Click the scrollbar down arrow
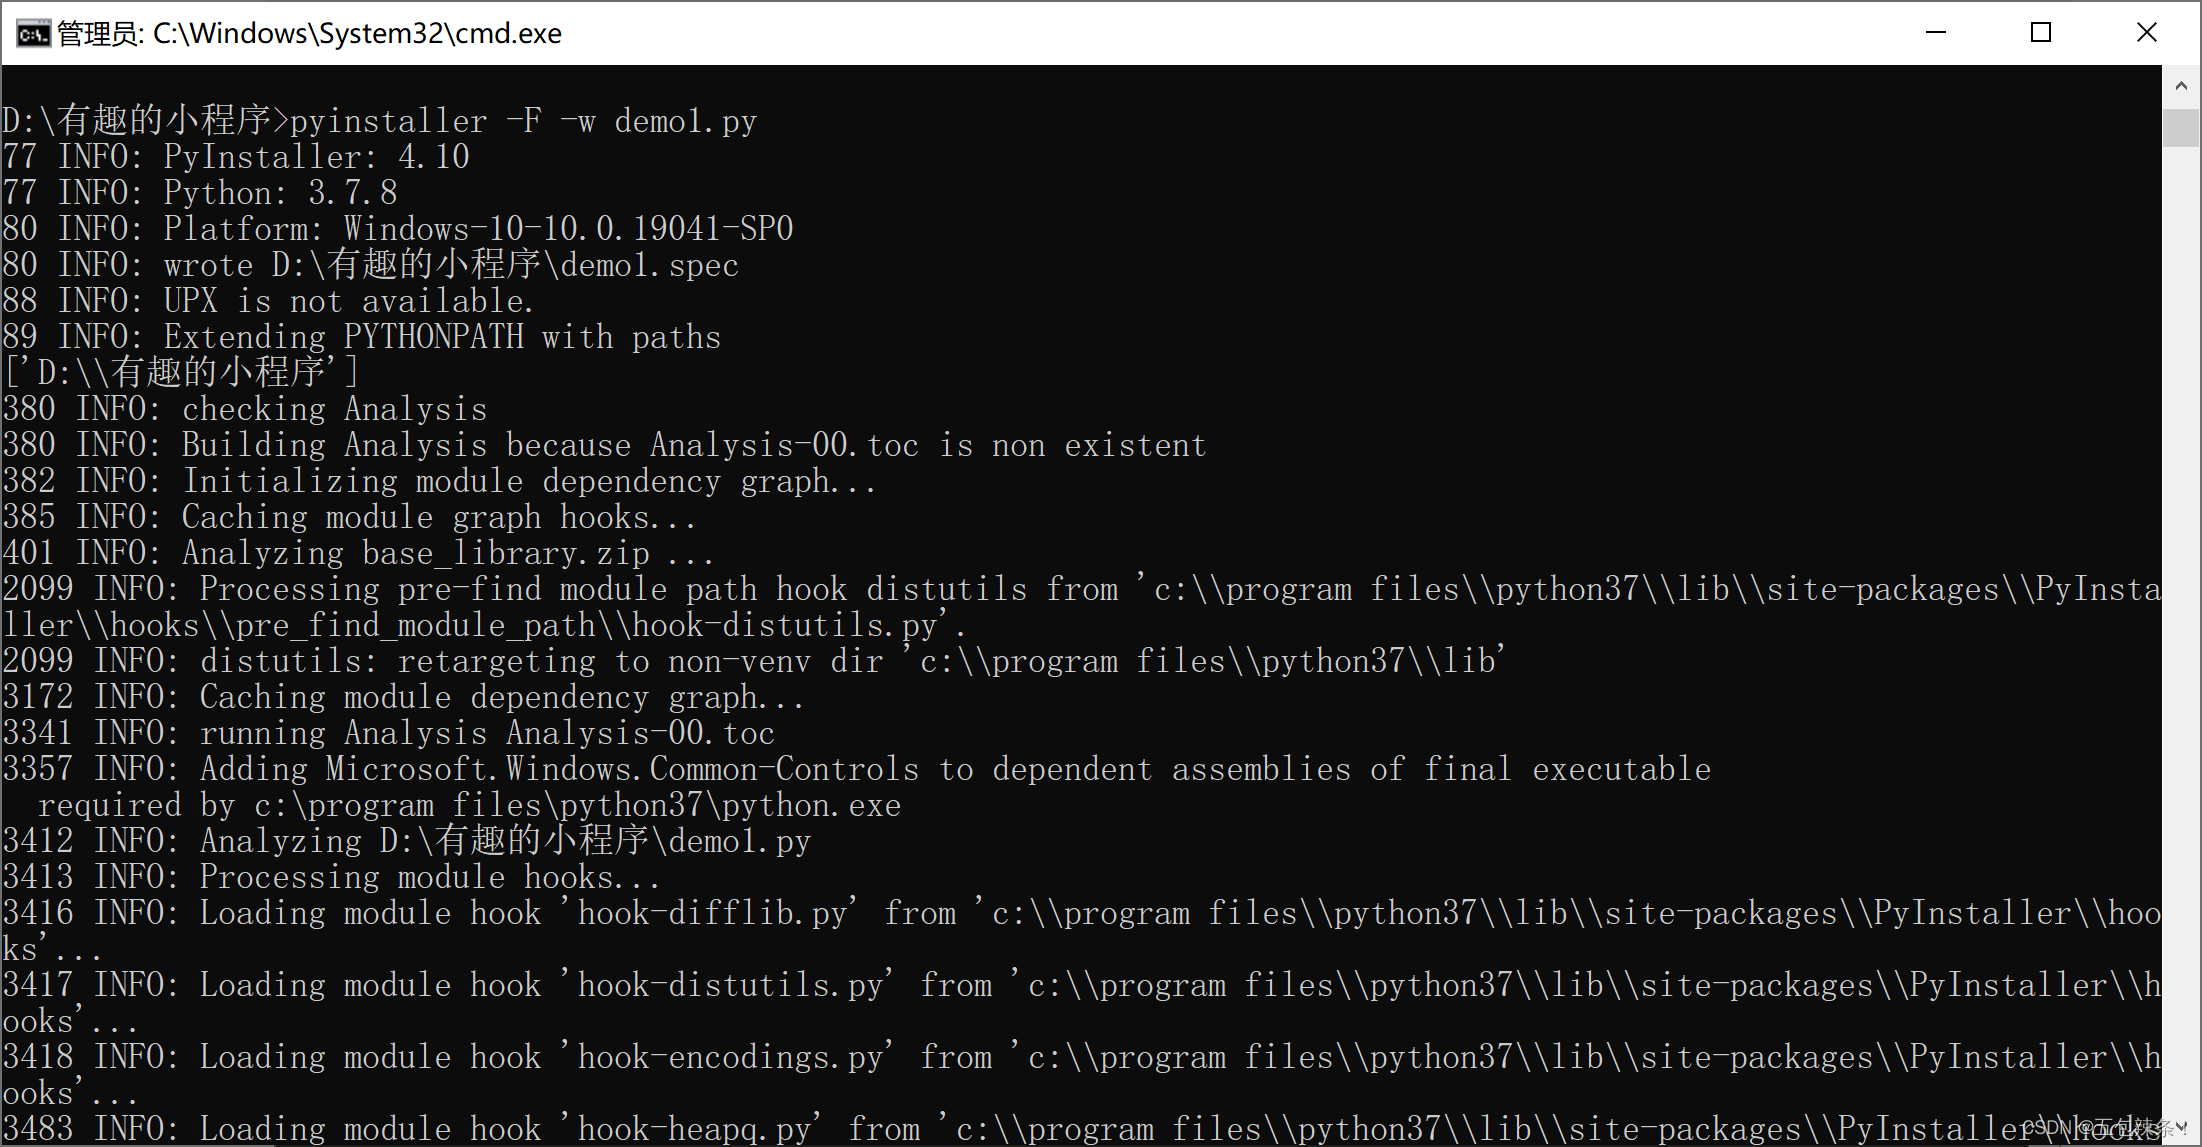This screenshot has width=2202, height=1147. pyautogui.click(x=2183, y=1128)
